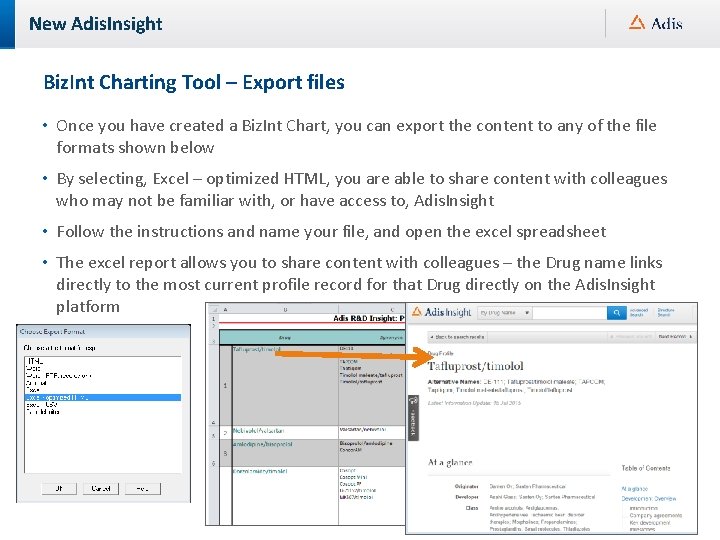The width and height of the screenshot is (720, 540).
Task: Click the 'At a glance' section heading
Action: [x=450, y=462]
